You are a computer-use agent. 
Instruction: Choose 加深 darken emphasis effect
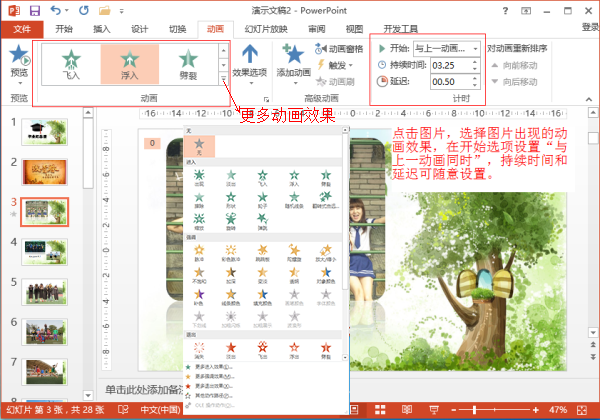(231, 275)
